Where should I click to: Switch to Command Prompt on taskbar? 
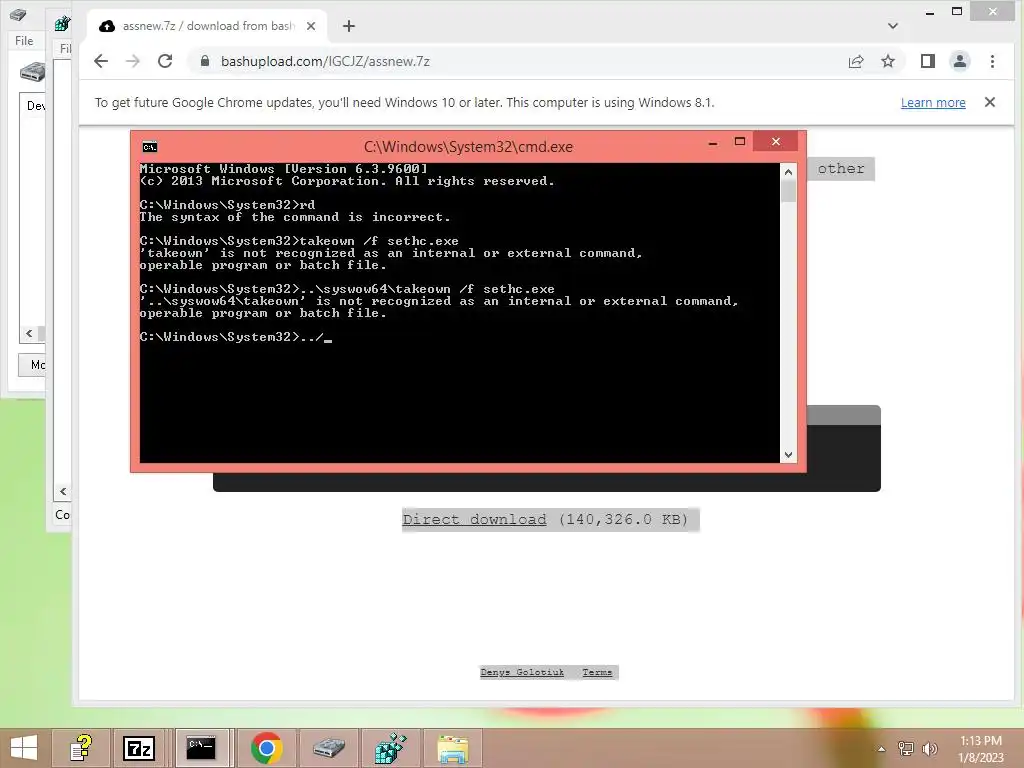coord(200,748)
